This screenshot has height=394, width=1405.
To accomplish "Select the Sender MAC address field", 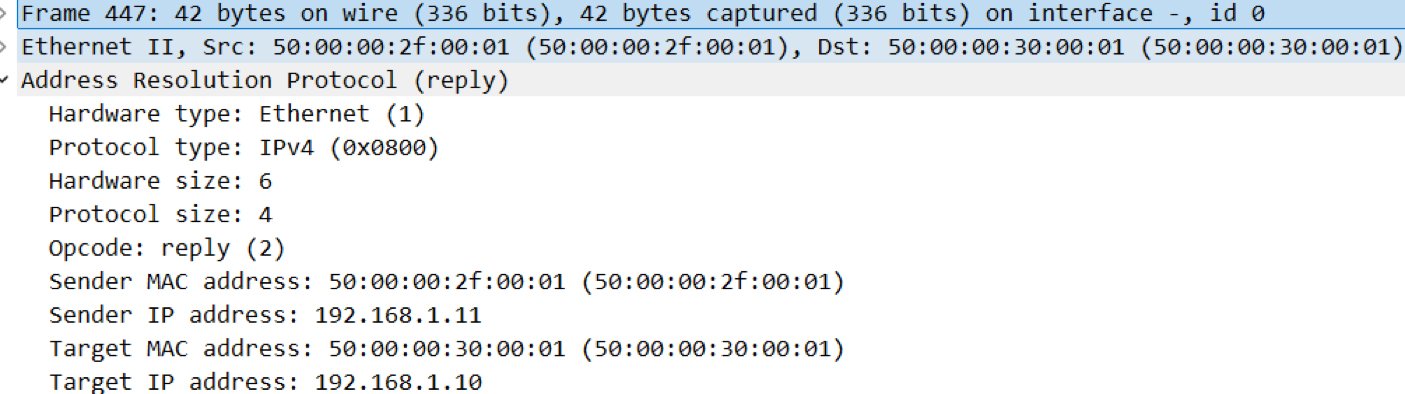I will tap(447, 282).
